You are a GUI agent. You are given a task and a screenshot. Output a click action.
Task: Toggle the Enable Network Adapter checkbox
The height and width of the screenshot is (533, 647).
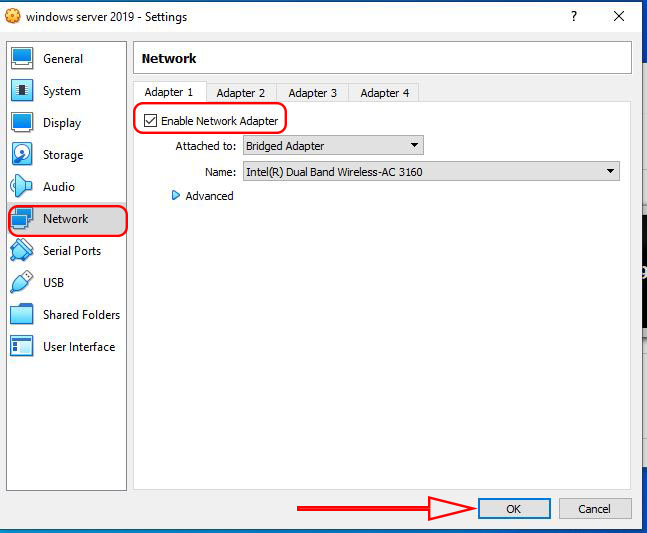150,121
